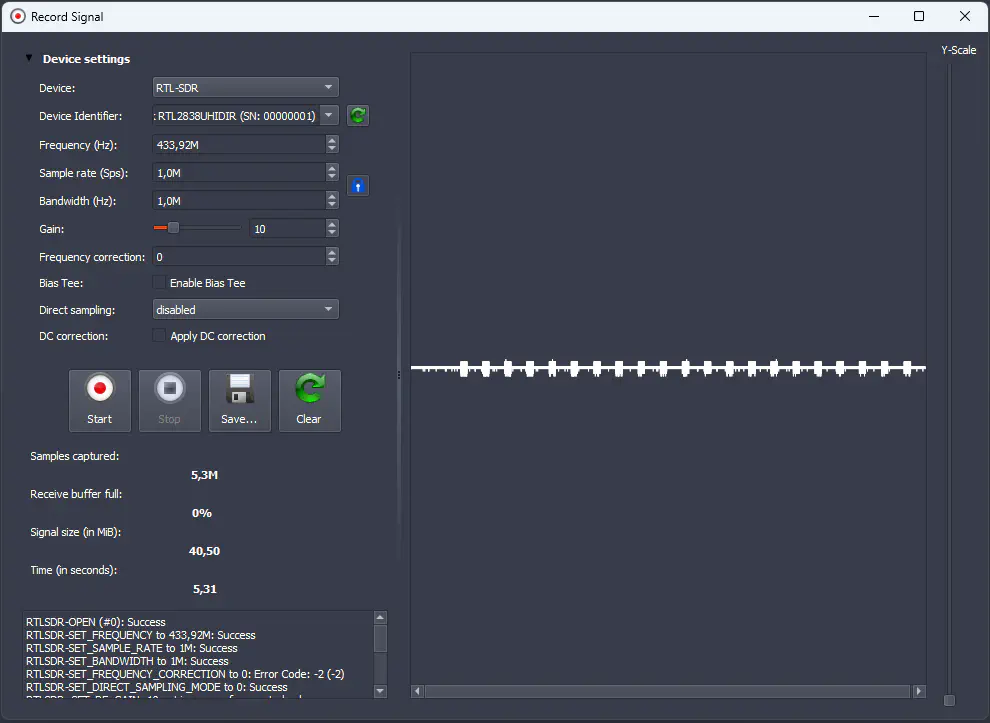
Task: Open the Device dropdown showing RTL-SDR
Action: [x=245, y=88]
